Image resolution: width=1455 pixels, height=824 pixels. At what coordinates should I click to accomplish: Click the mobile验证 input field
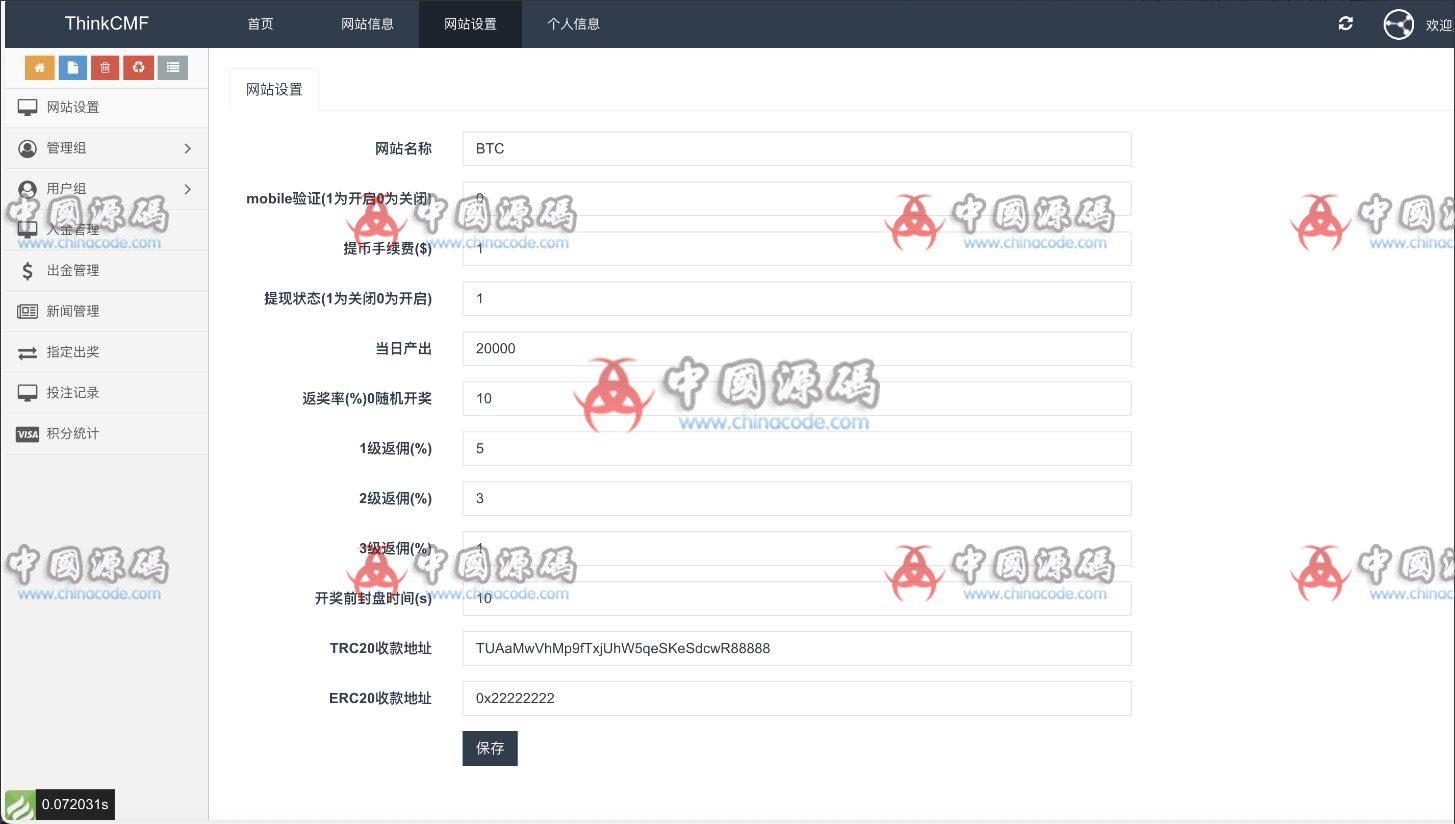797,198
